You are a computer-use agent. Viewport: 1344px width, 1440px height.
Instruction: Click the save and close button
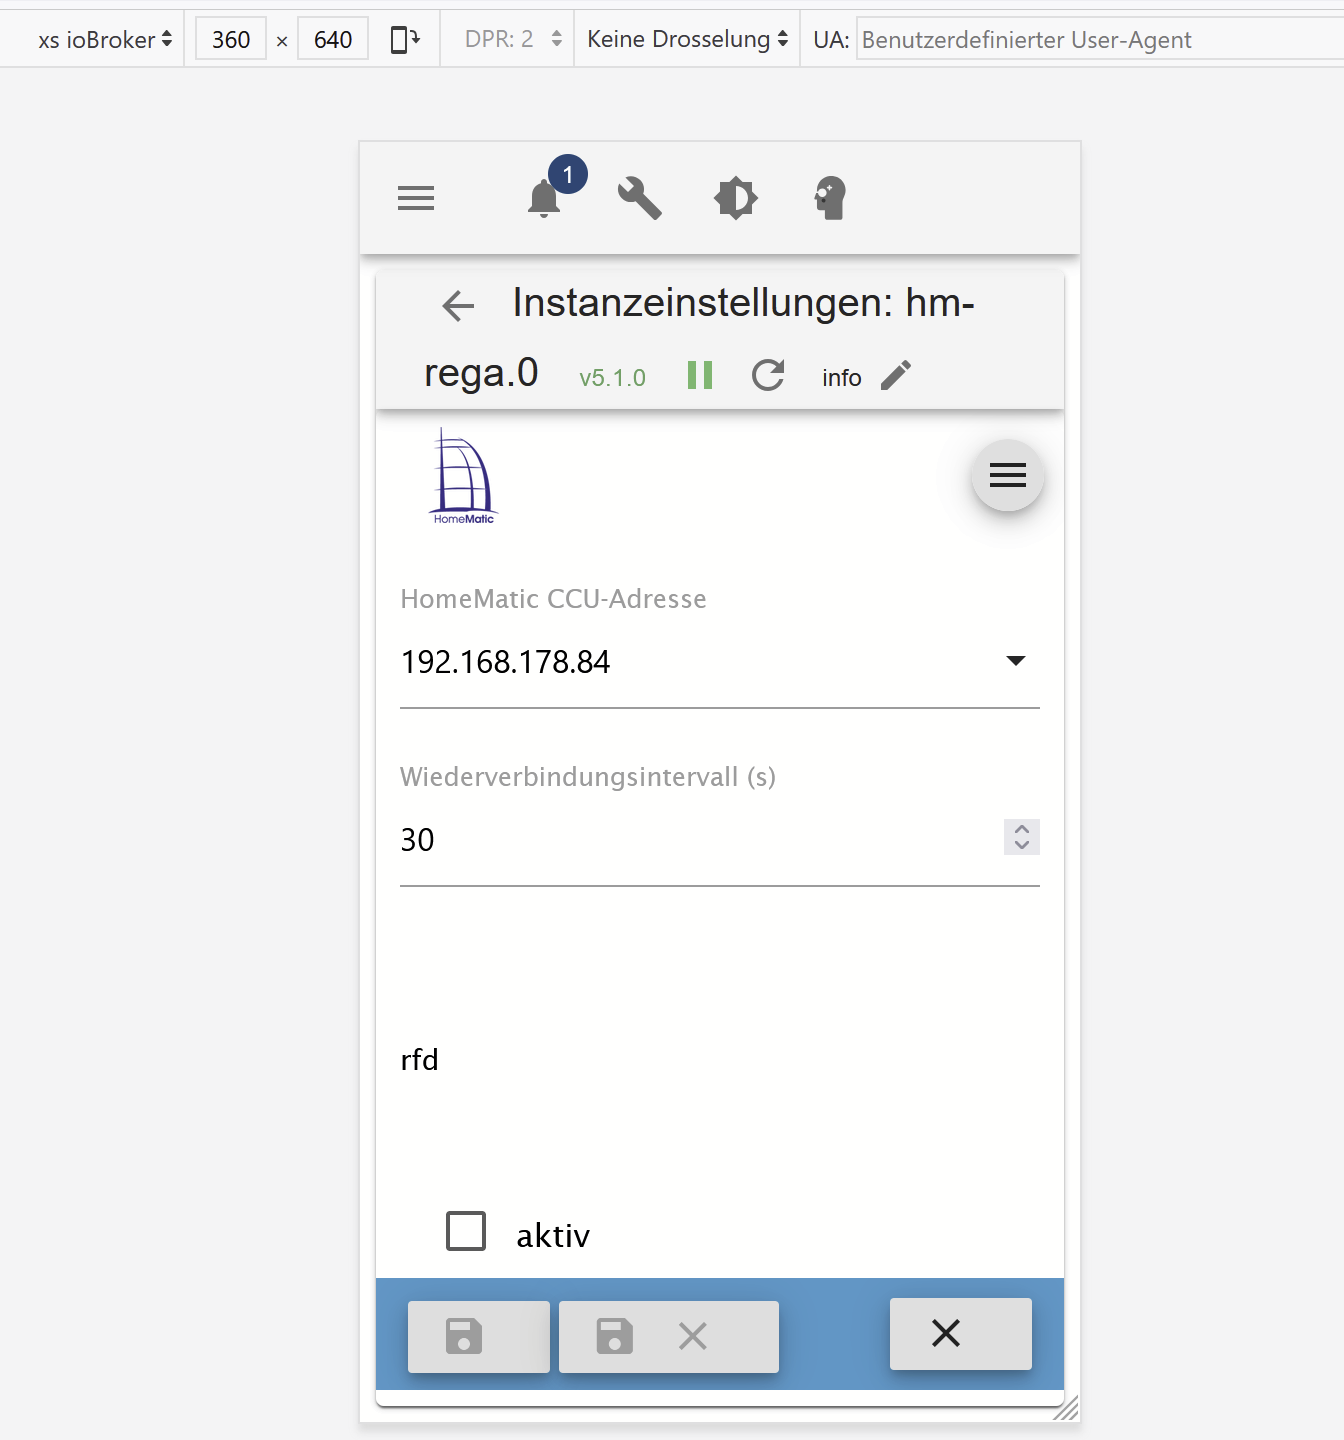(669, 1336)
